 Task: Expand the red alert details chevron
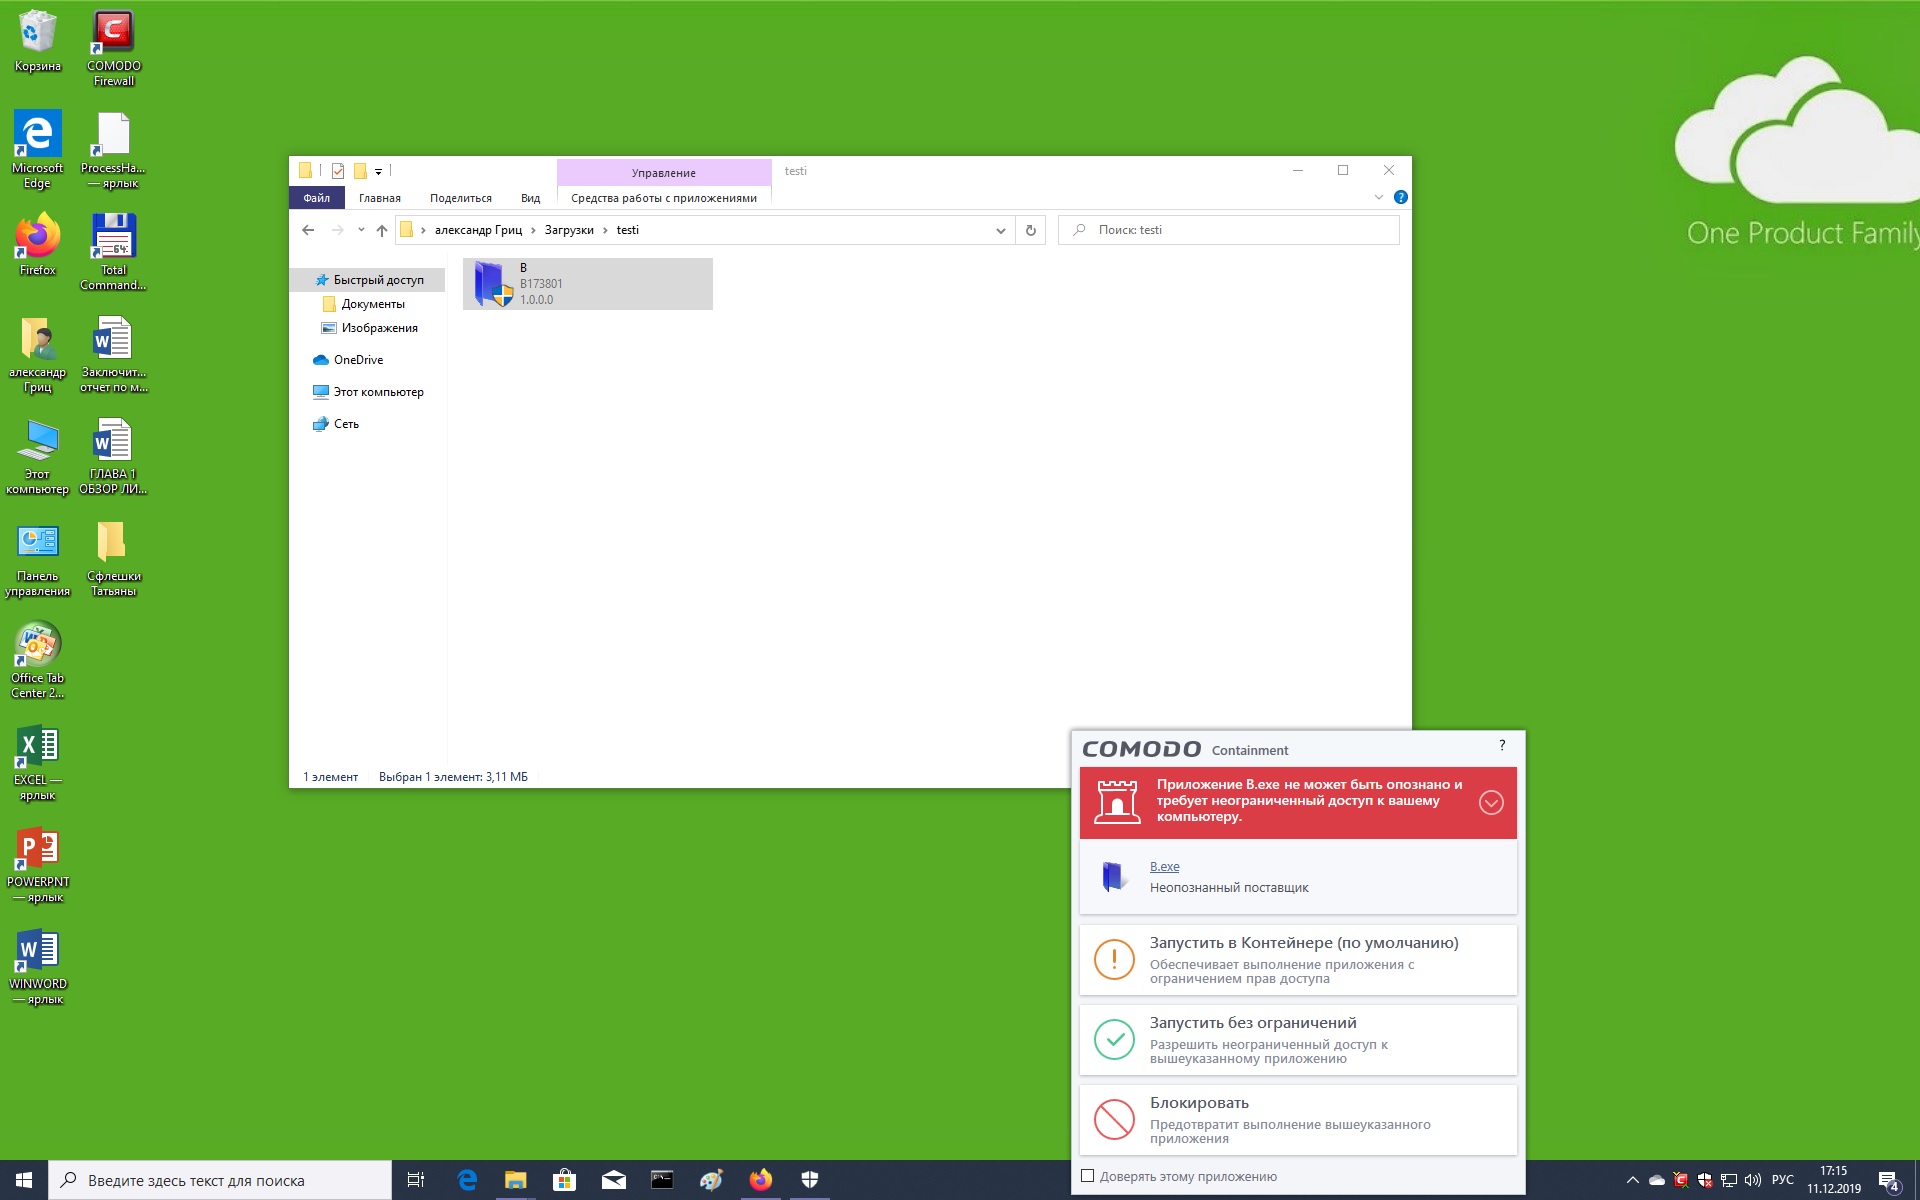point(1490,802)
